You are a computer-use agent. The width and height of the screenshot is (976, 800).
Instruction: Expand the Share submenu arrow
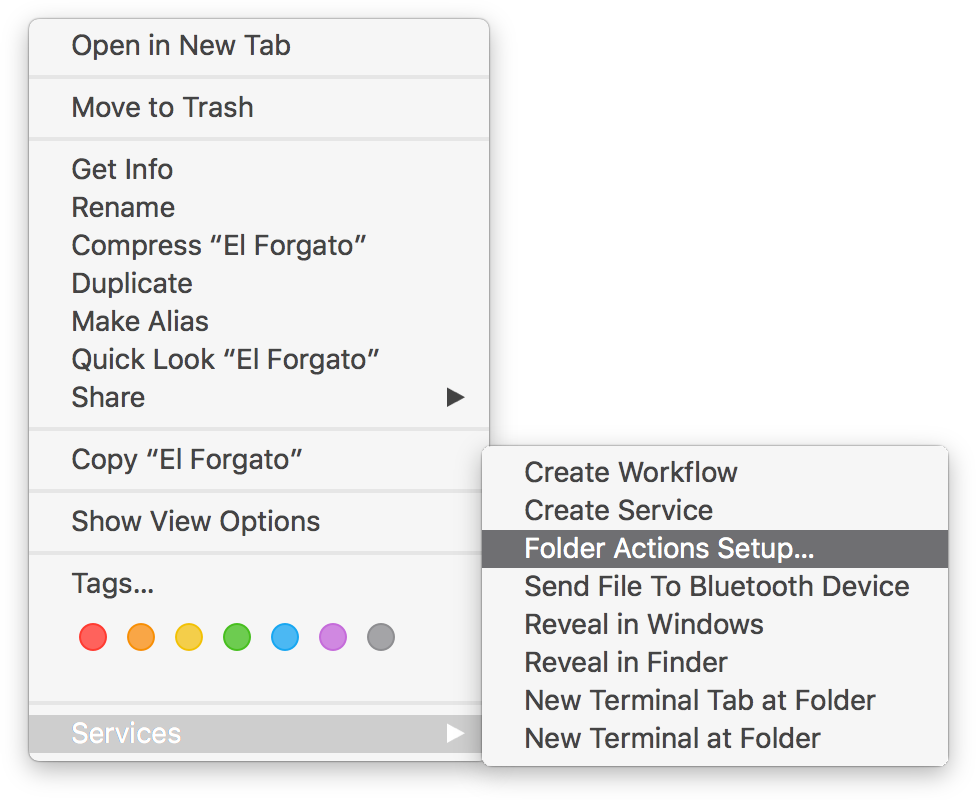pyautogui.click(x=455, y=397)
